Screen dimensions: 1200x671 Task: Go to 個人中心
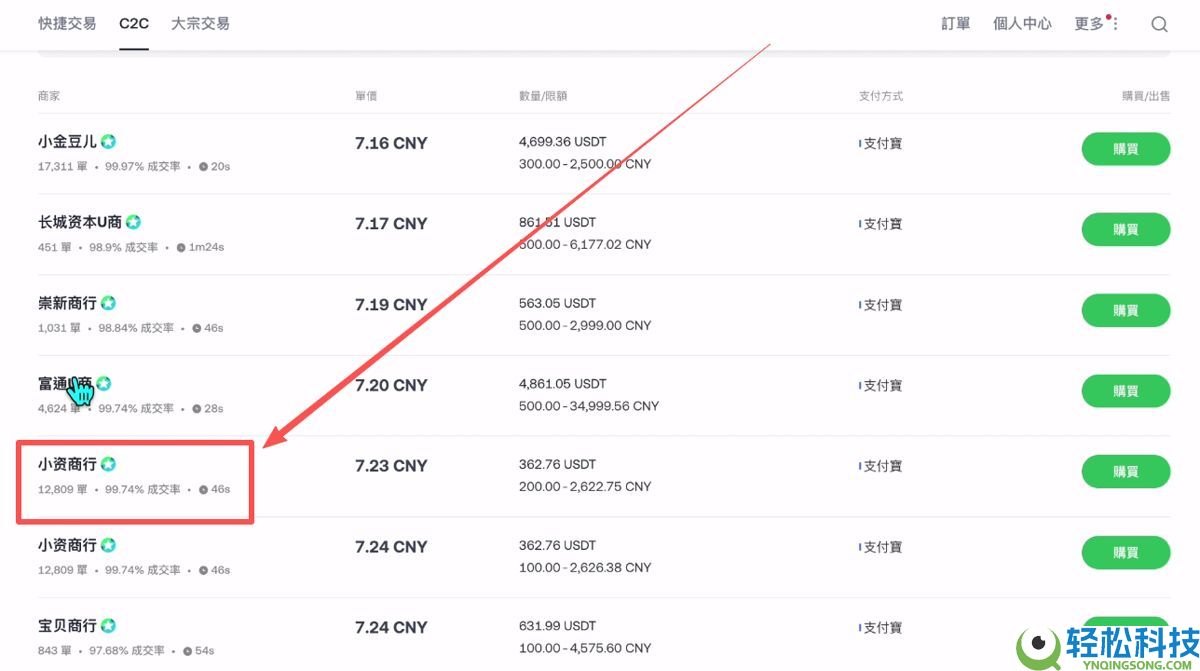(x=1022, y=24)
